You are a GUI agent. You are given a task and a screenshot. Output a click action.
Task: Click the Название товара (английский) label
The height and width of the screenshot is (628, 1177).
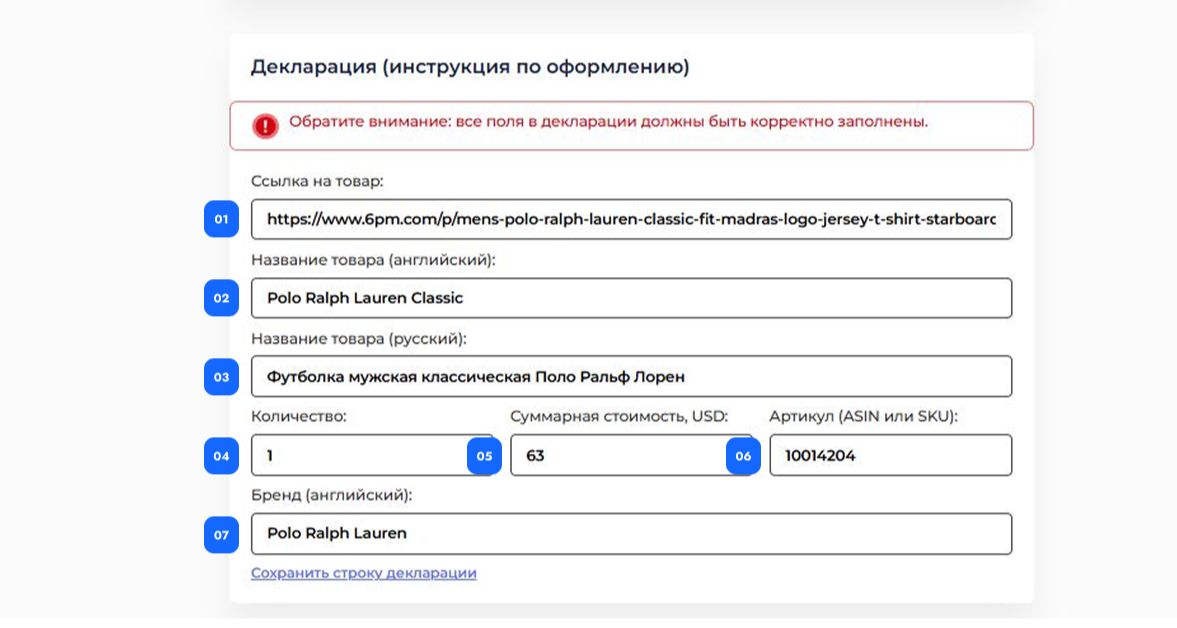[373, 260]
